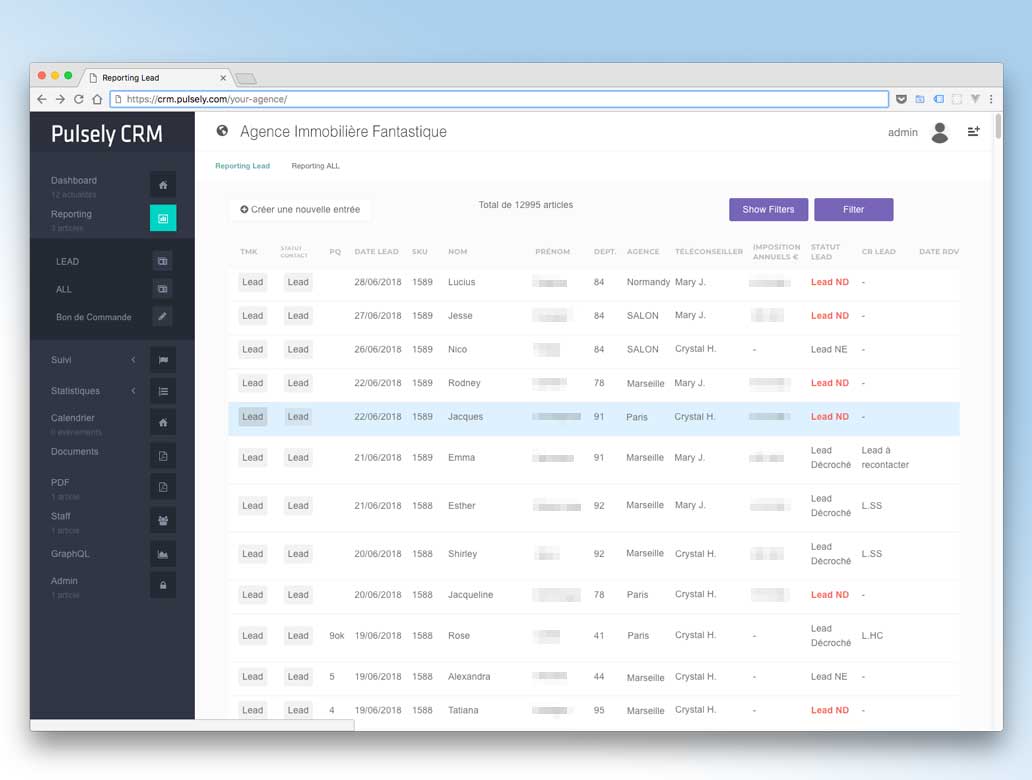Open the GraphQL area-chart icon

tap(163, 554)
